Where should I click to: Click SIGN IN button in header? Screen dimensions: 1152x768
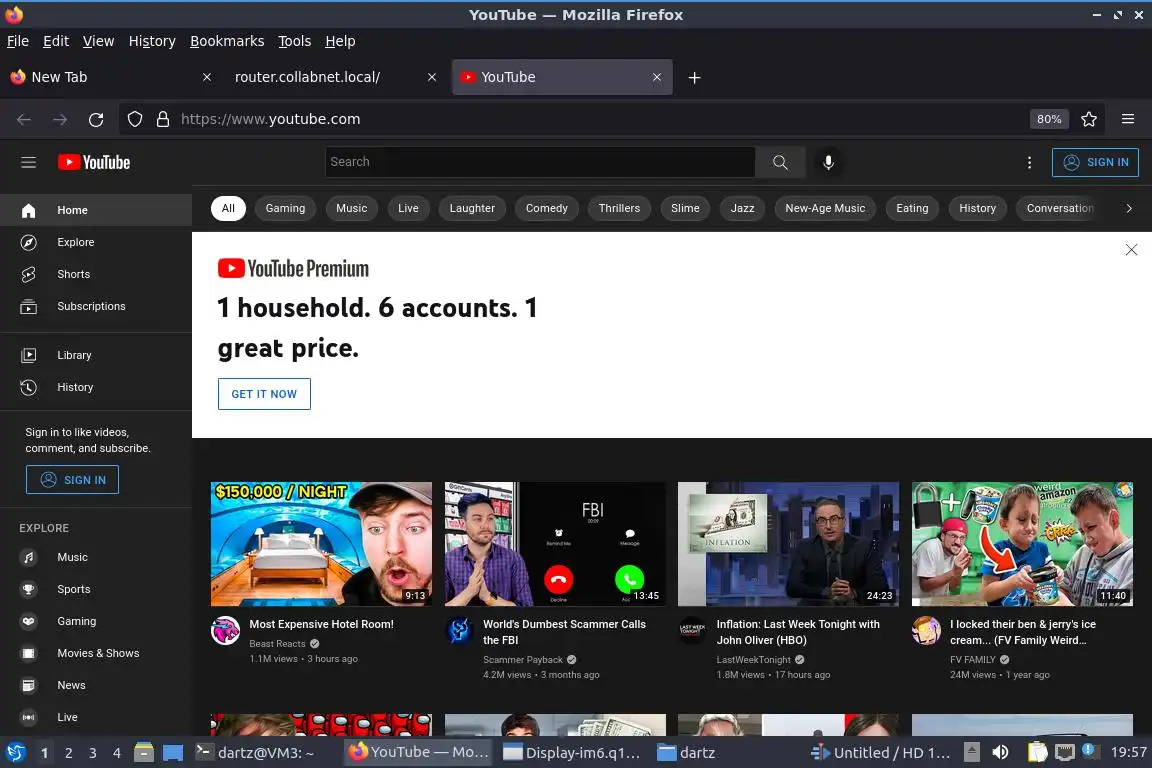point(1095,162)
